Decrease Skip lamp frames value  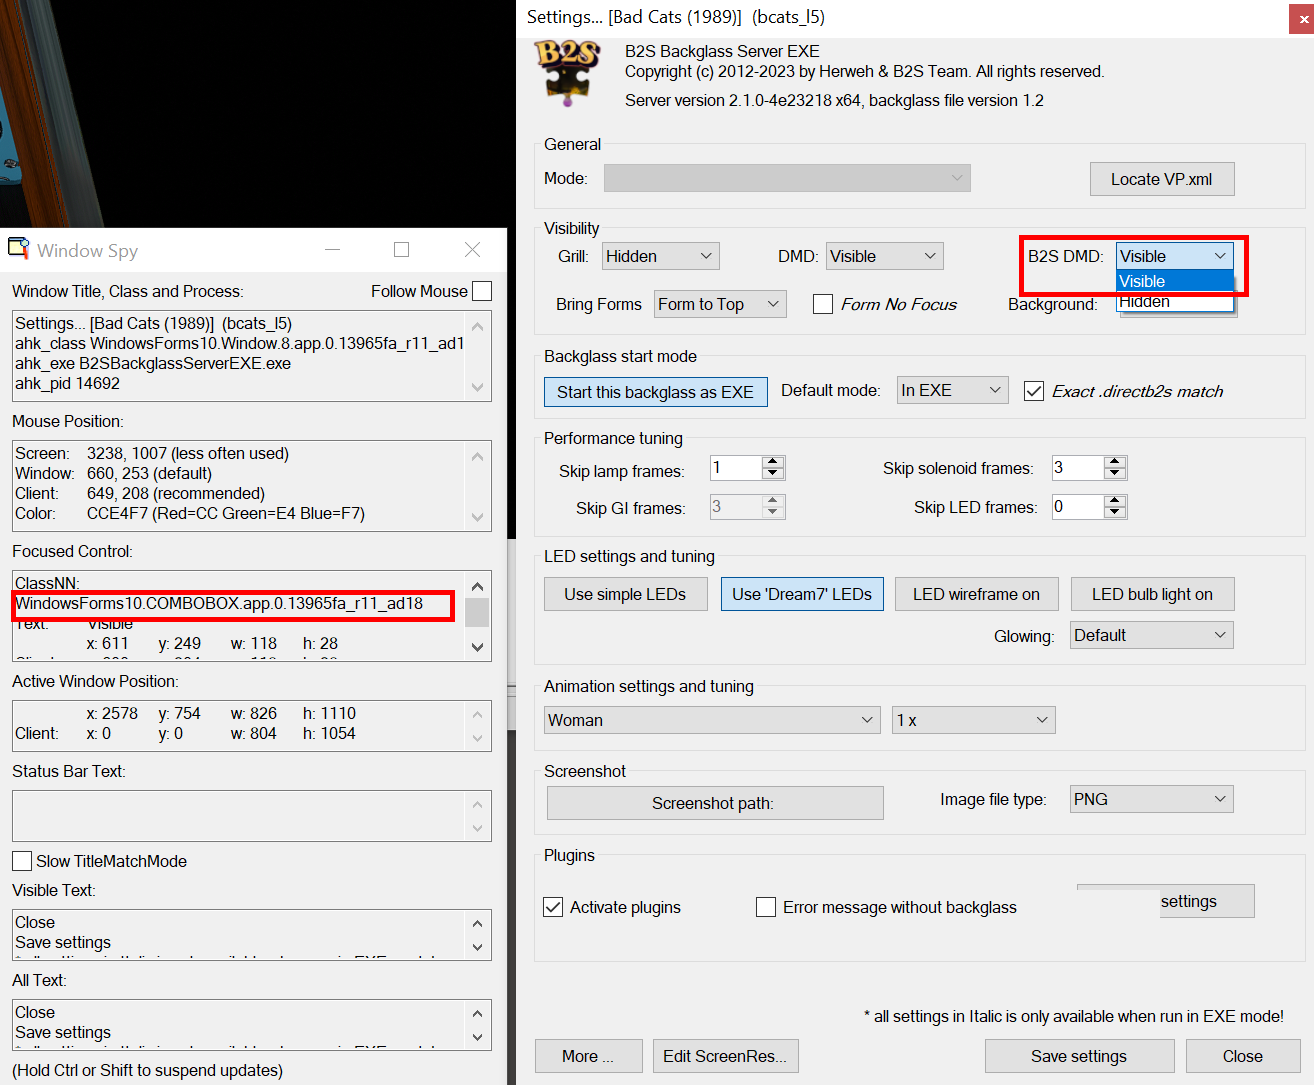point(772,474)
